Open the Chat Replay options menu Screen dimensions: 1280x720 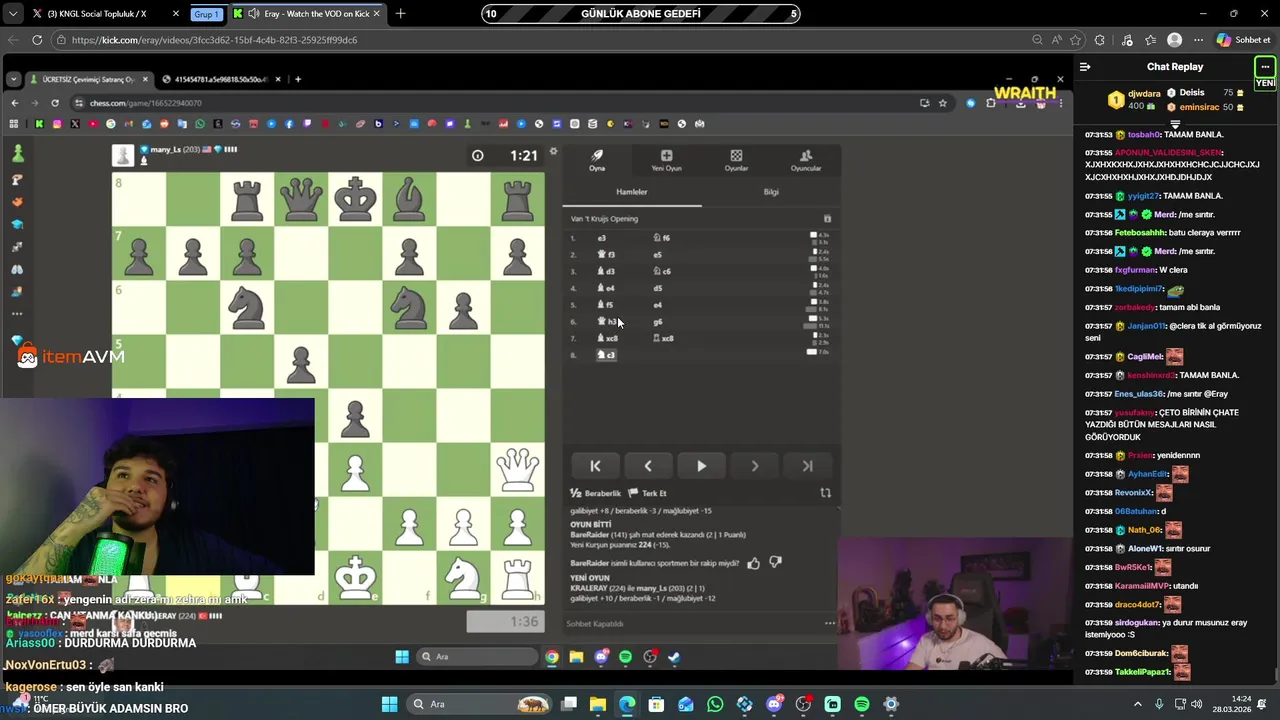point(1265,67)
